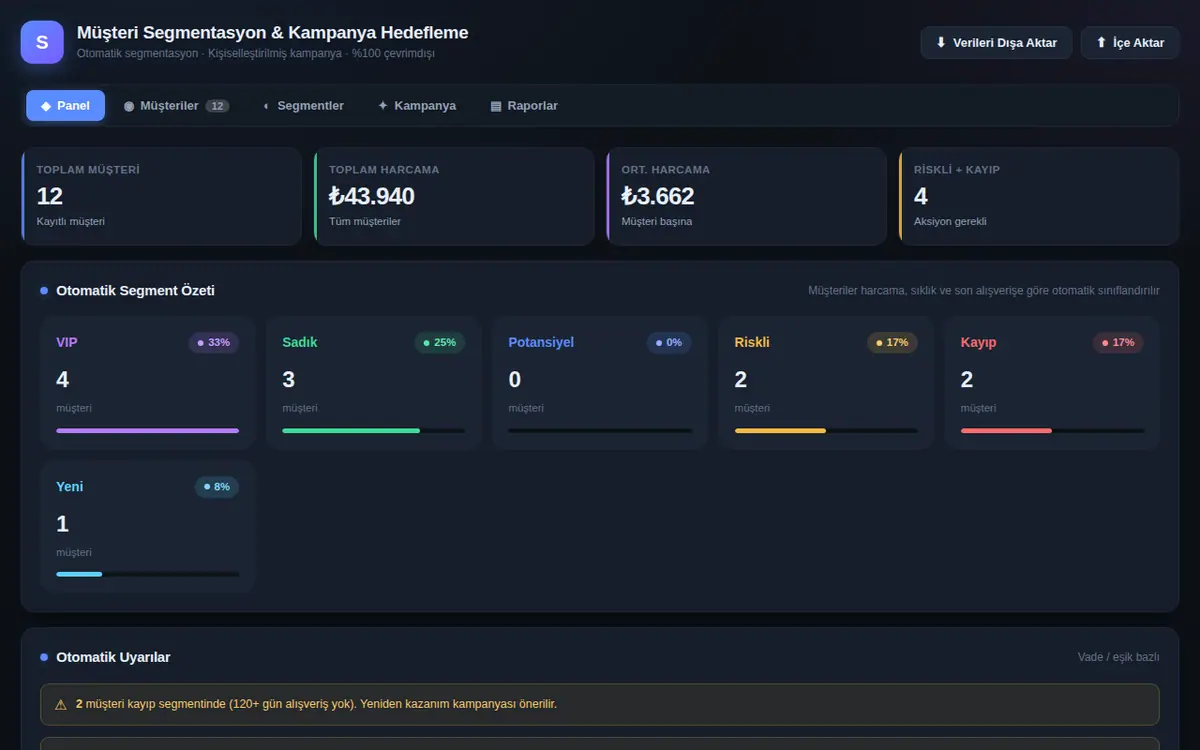1200x750 pixels.
Task: Click the Riskli segment progress bar
Action: [x=826, y=431]
